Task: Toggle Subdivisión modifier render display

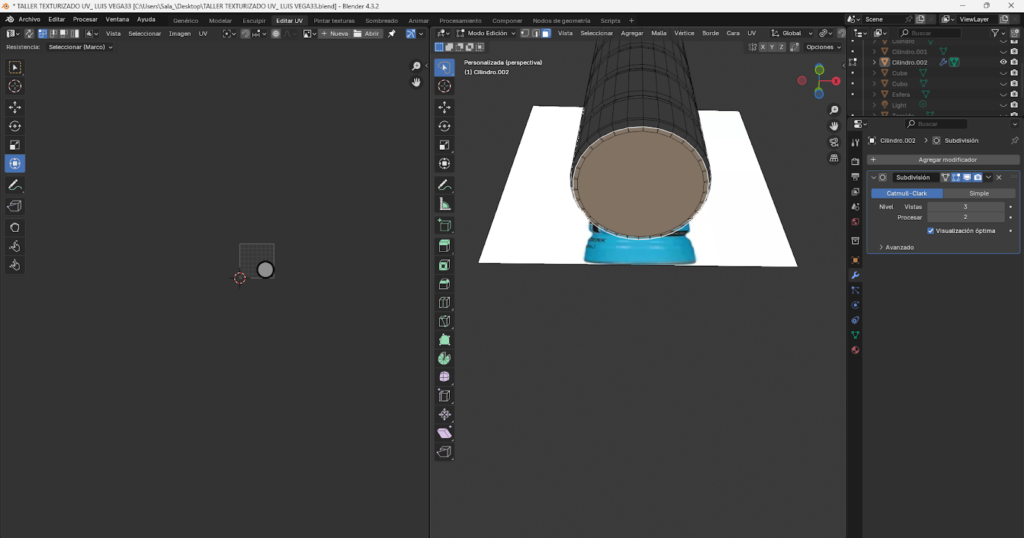Action: coord(978,178)
